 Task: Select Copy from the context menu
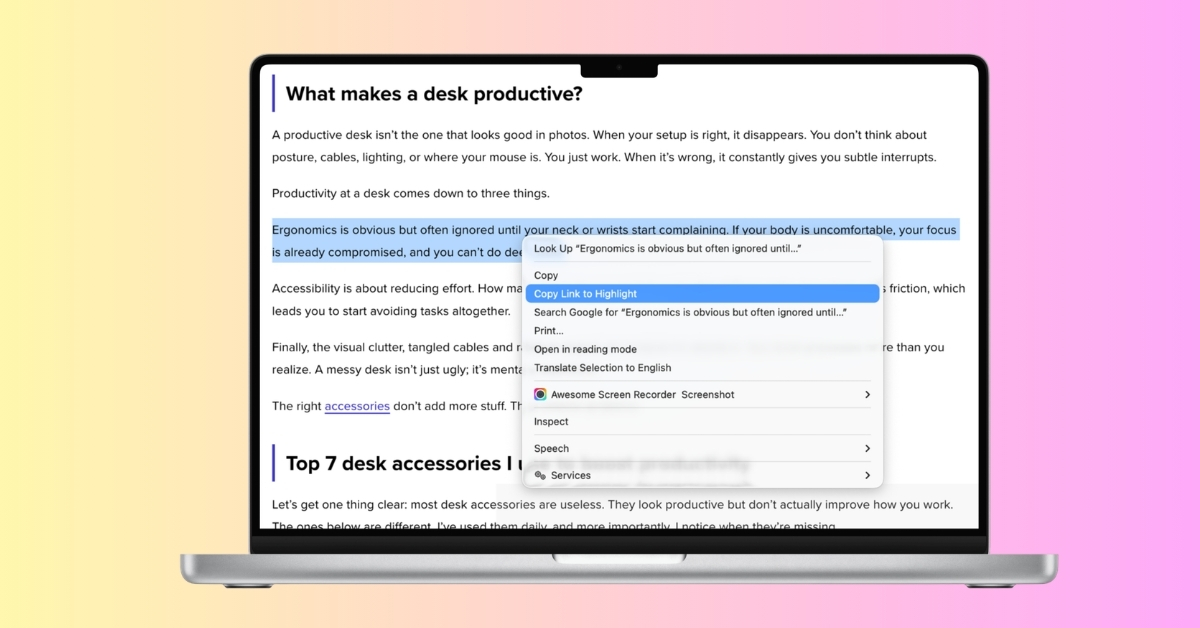point(546,275)
